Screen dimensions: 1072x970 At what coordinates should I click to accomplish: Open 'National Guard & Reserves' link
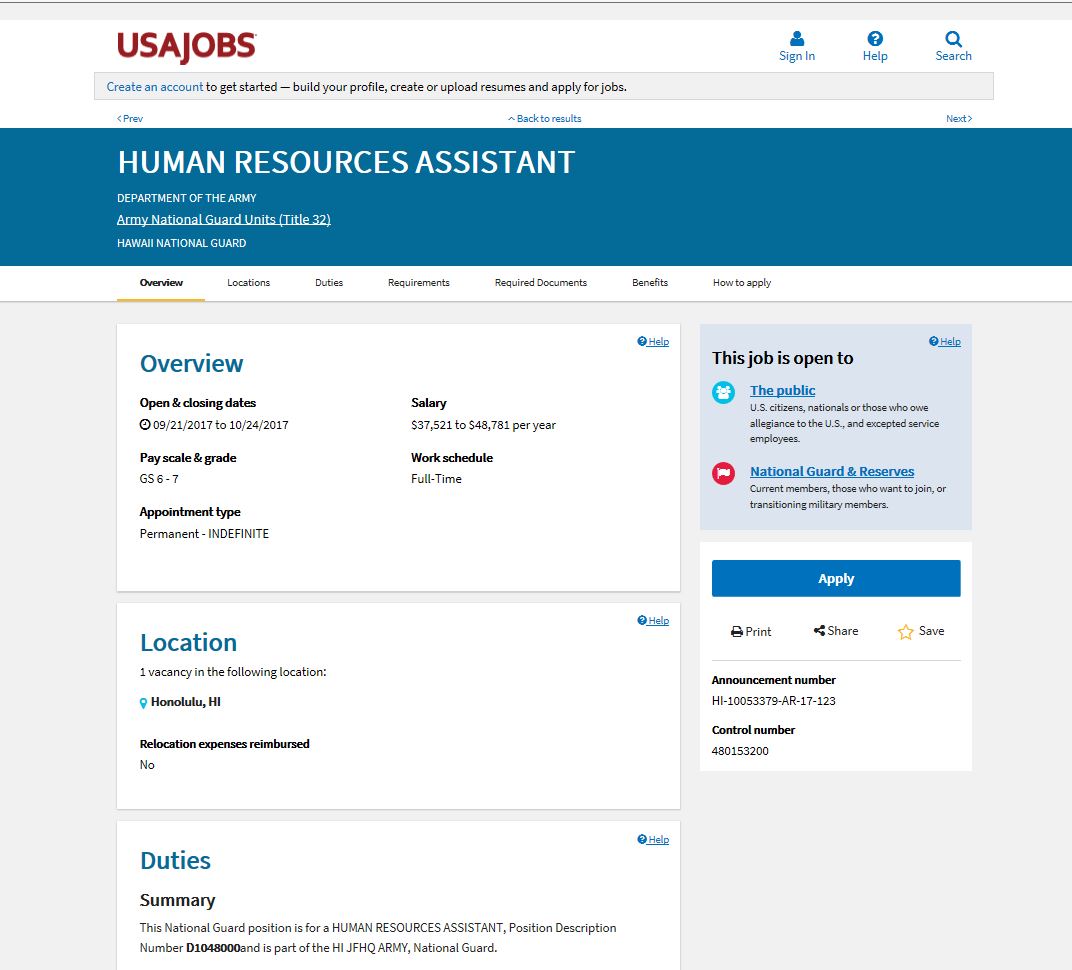(x=831, y=472)
